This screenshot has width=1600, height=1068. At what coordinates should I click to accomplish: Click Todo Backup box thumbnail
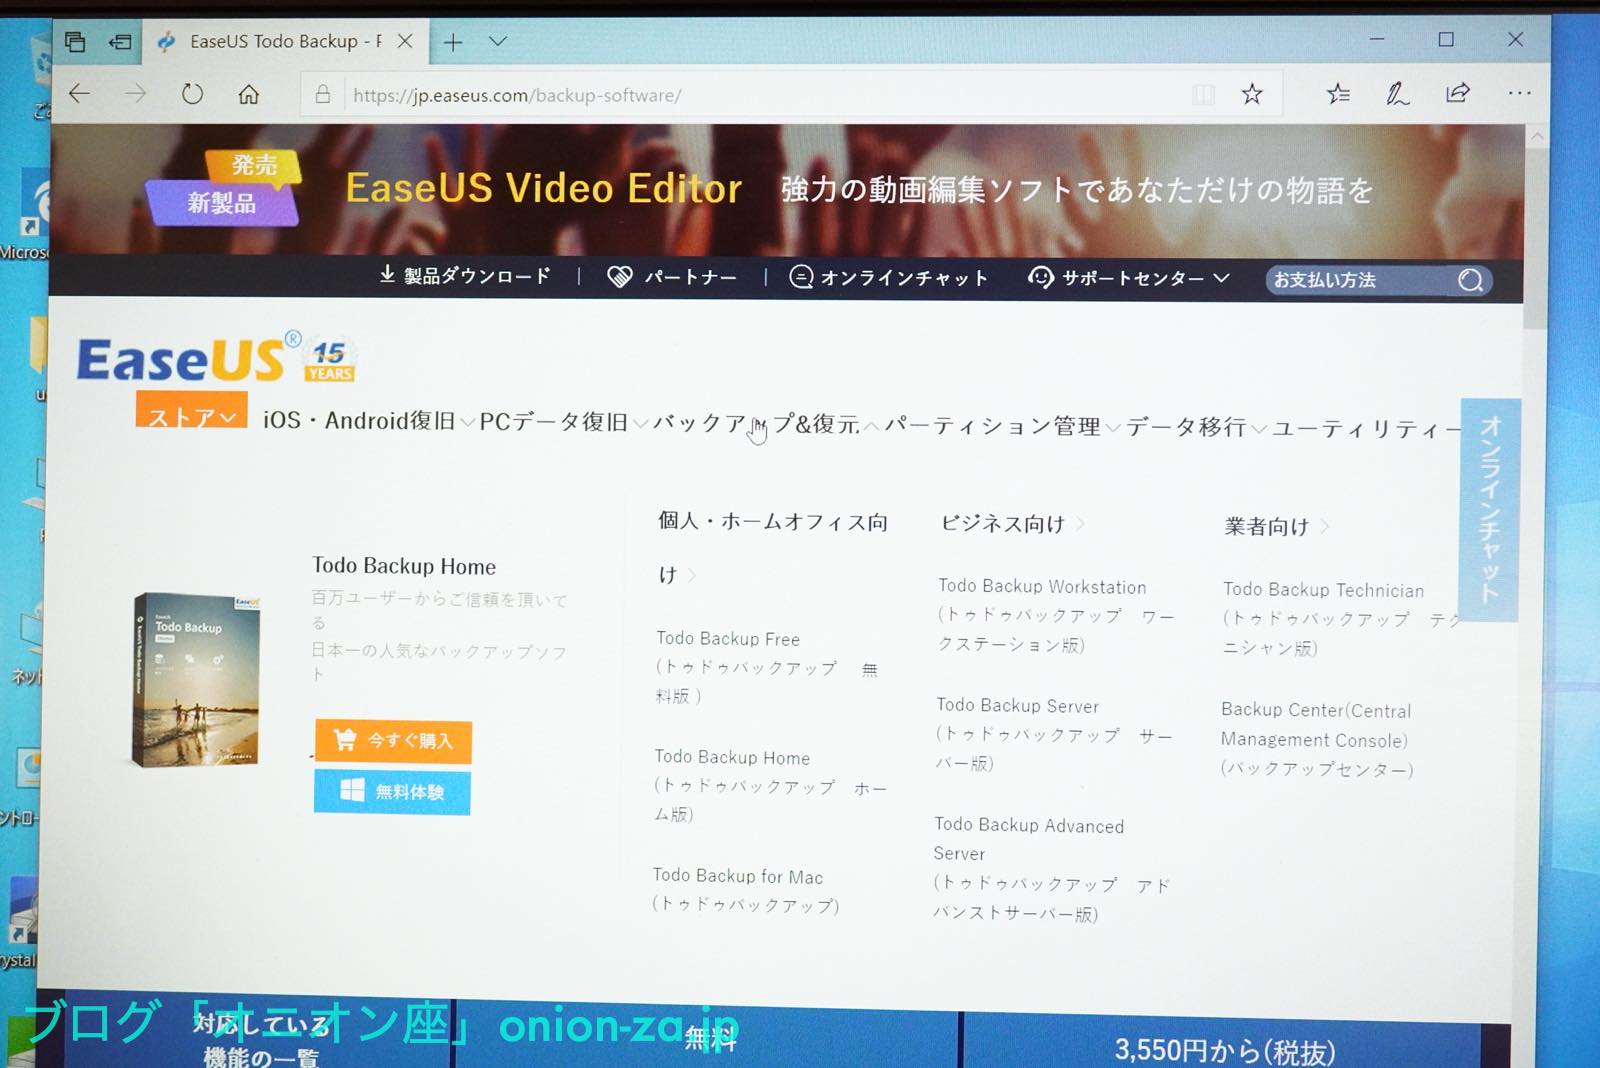pyautogui.click(x=197, y=679)
